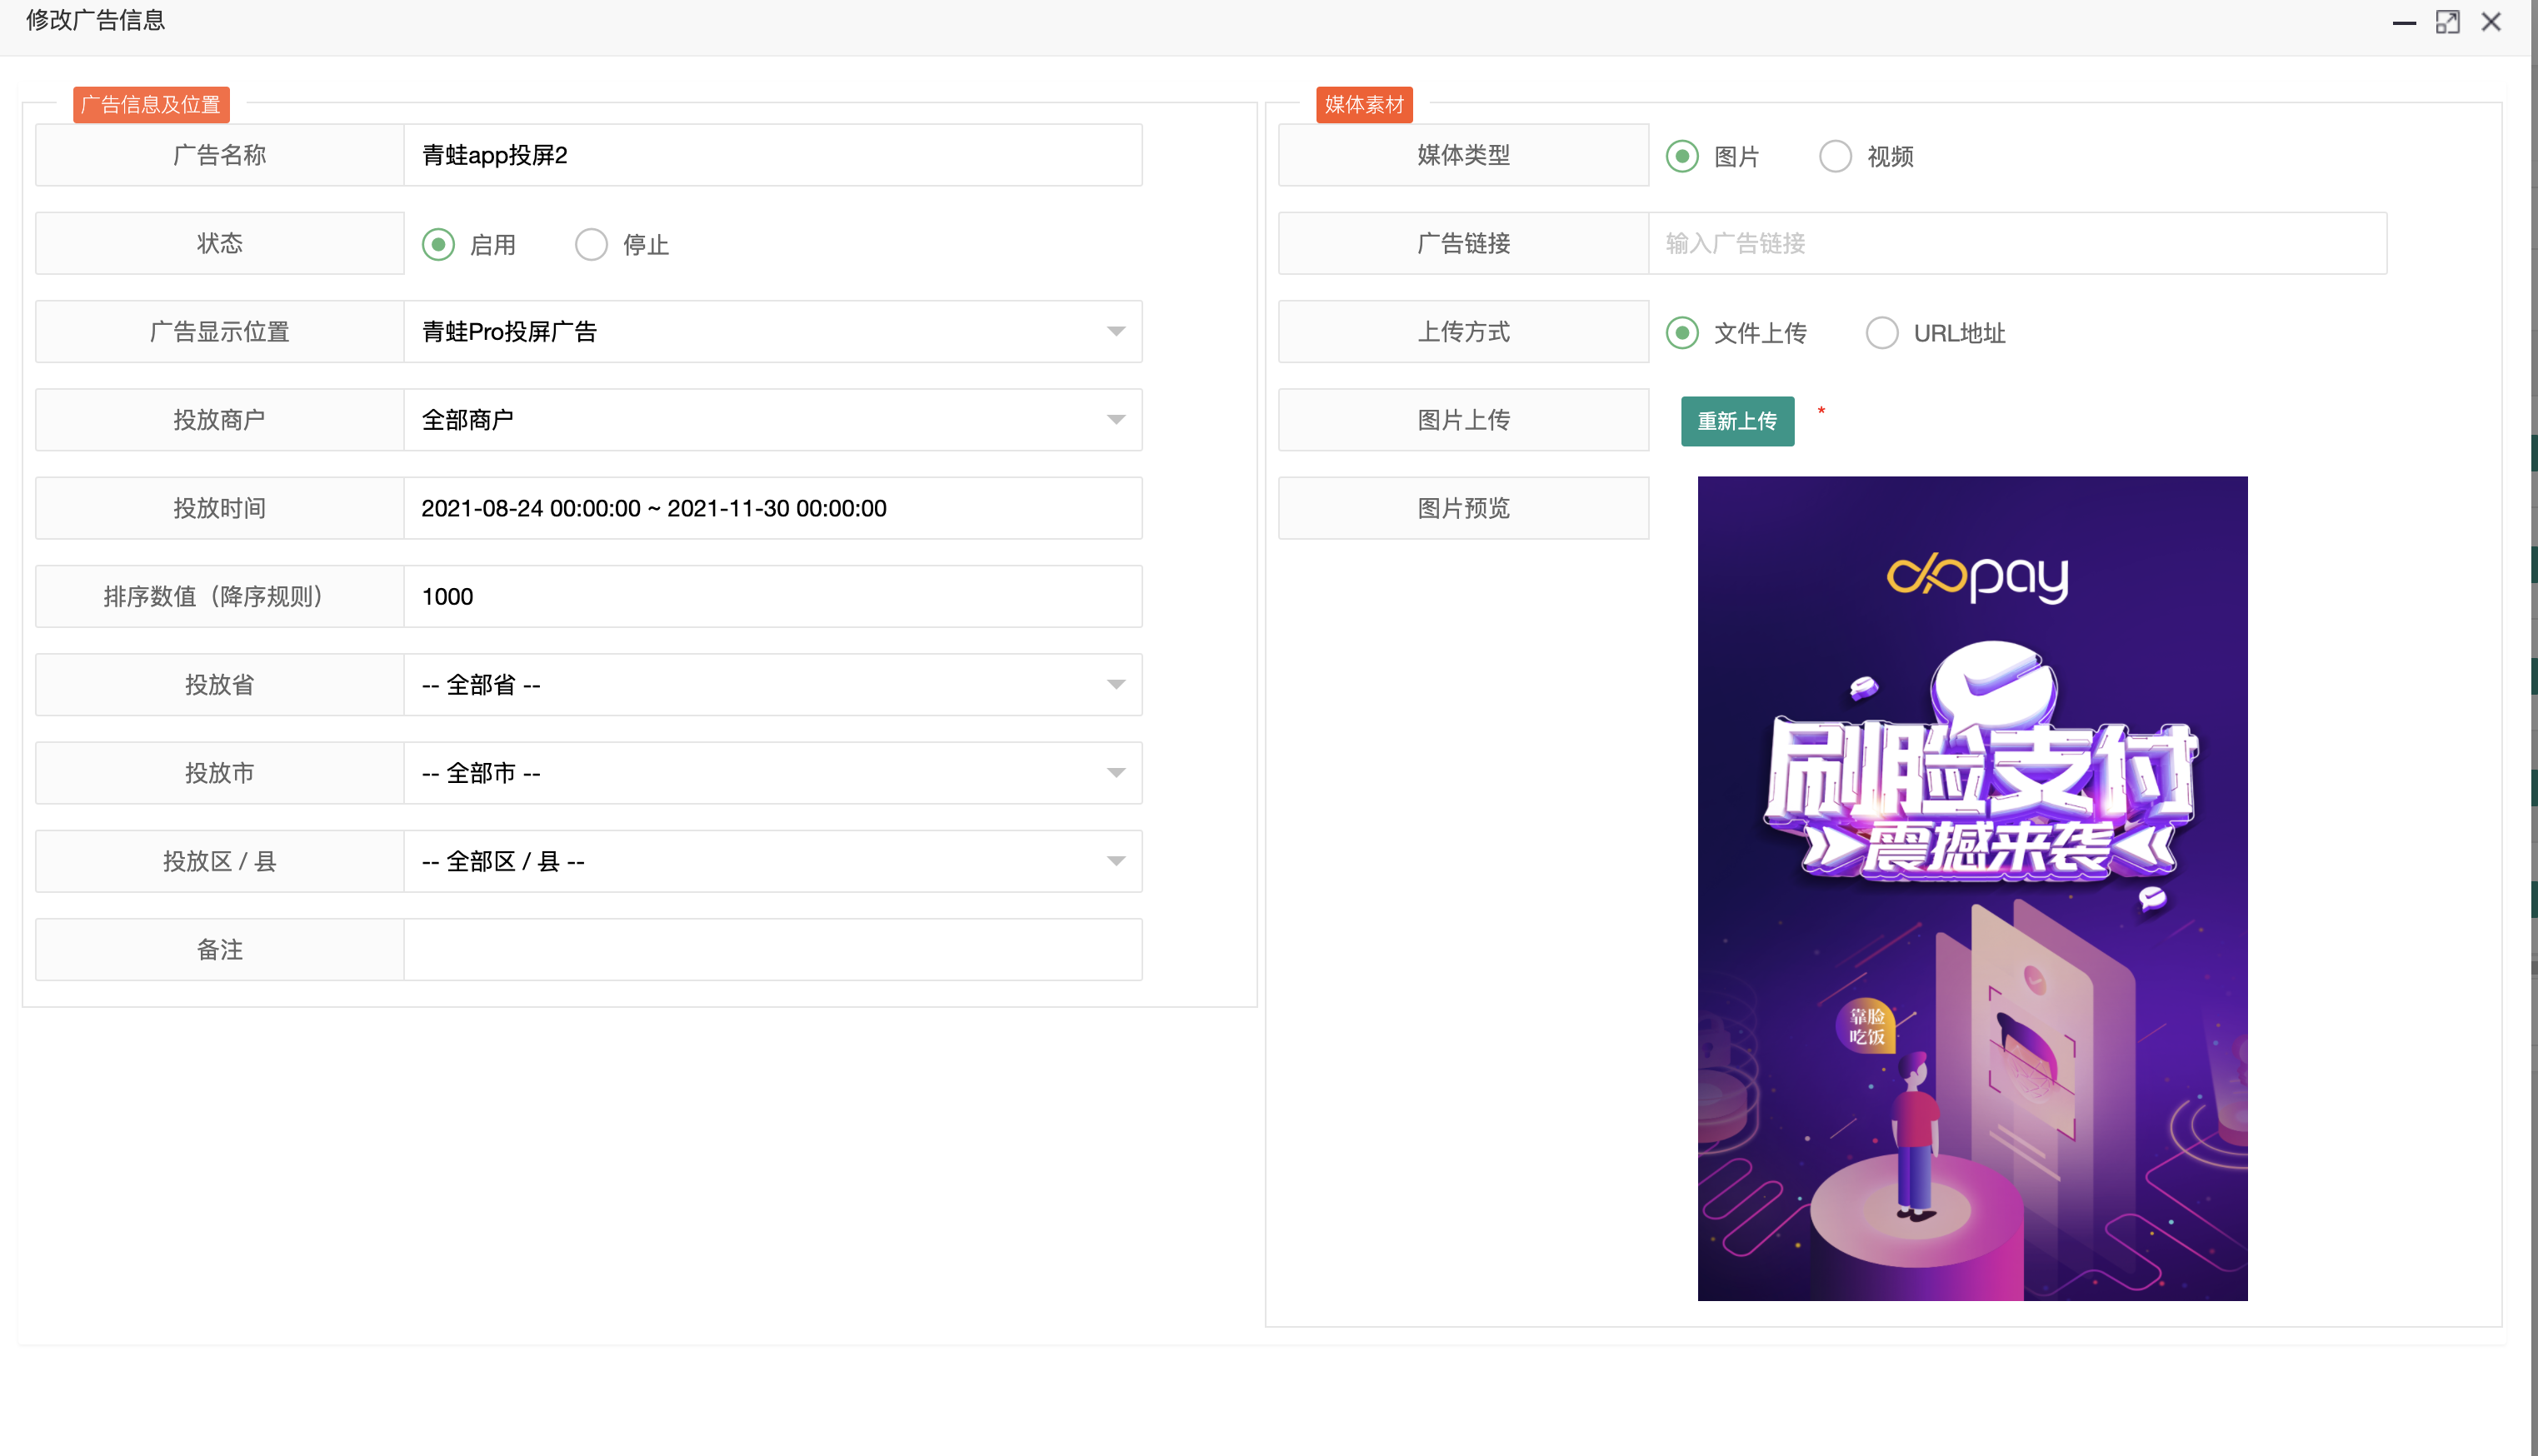This screenshot has height=1456, width=2538.
Task: Click the ad image preview thumbnail
Action: tap(1972, 888)
